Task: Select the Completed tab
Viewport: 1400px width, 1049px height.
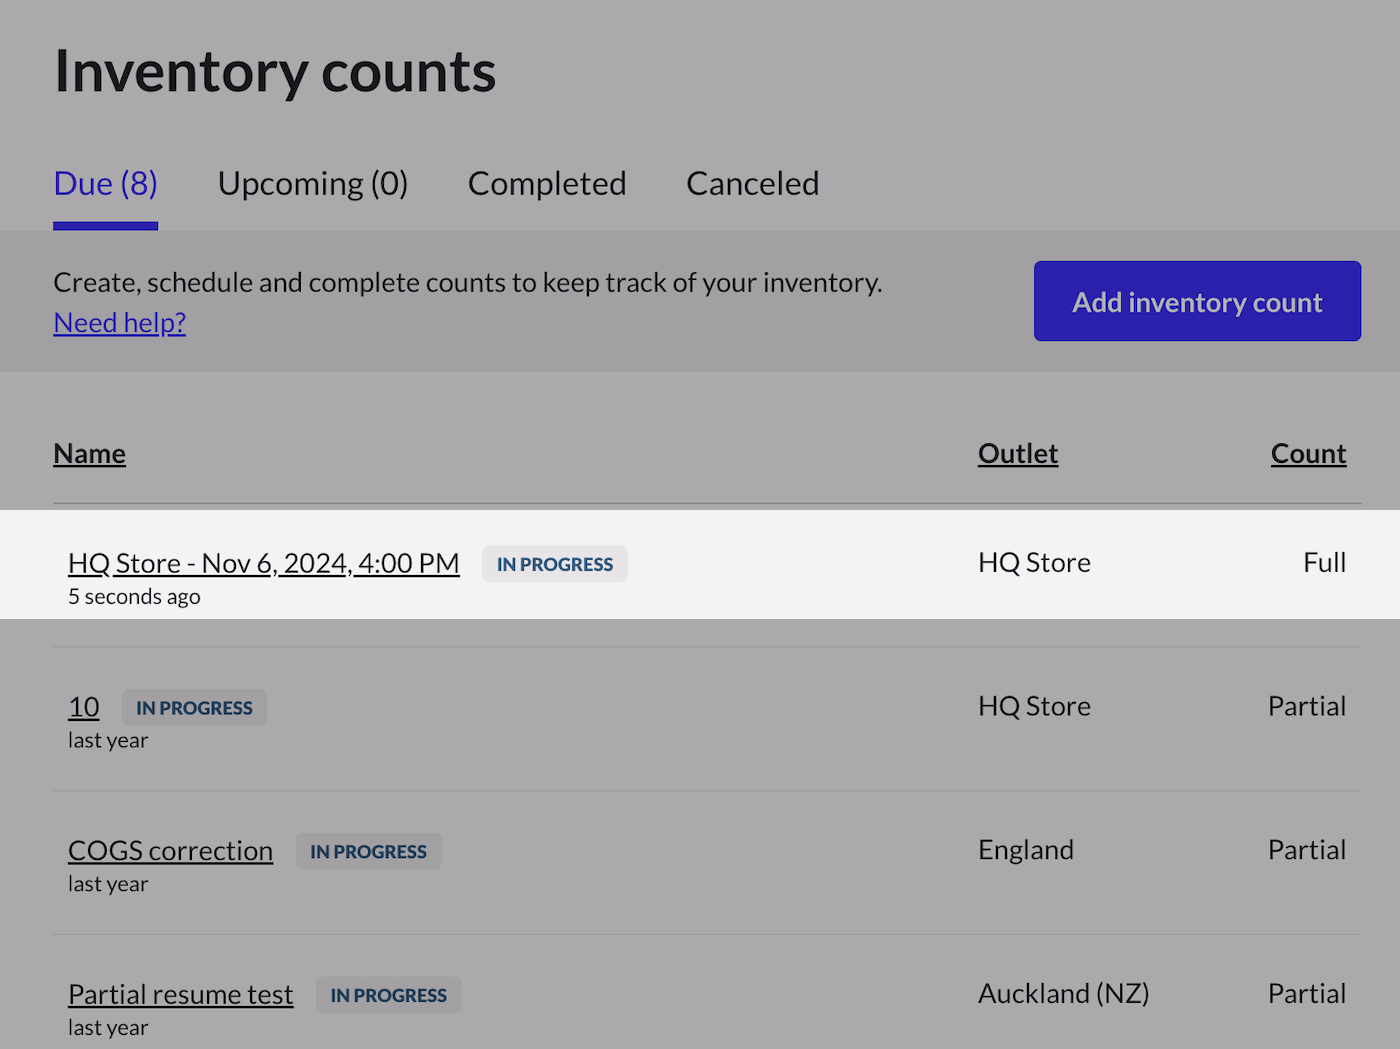Action: click(x=547, y=184)
